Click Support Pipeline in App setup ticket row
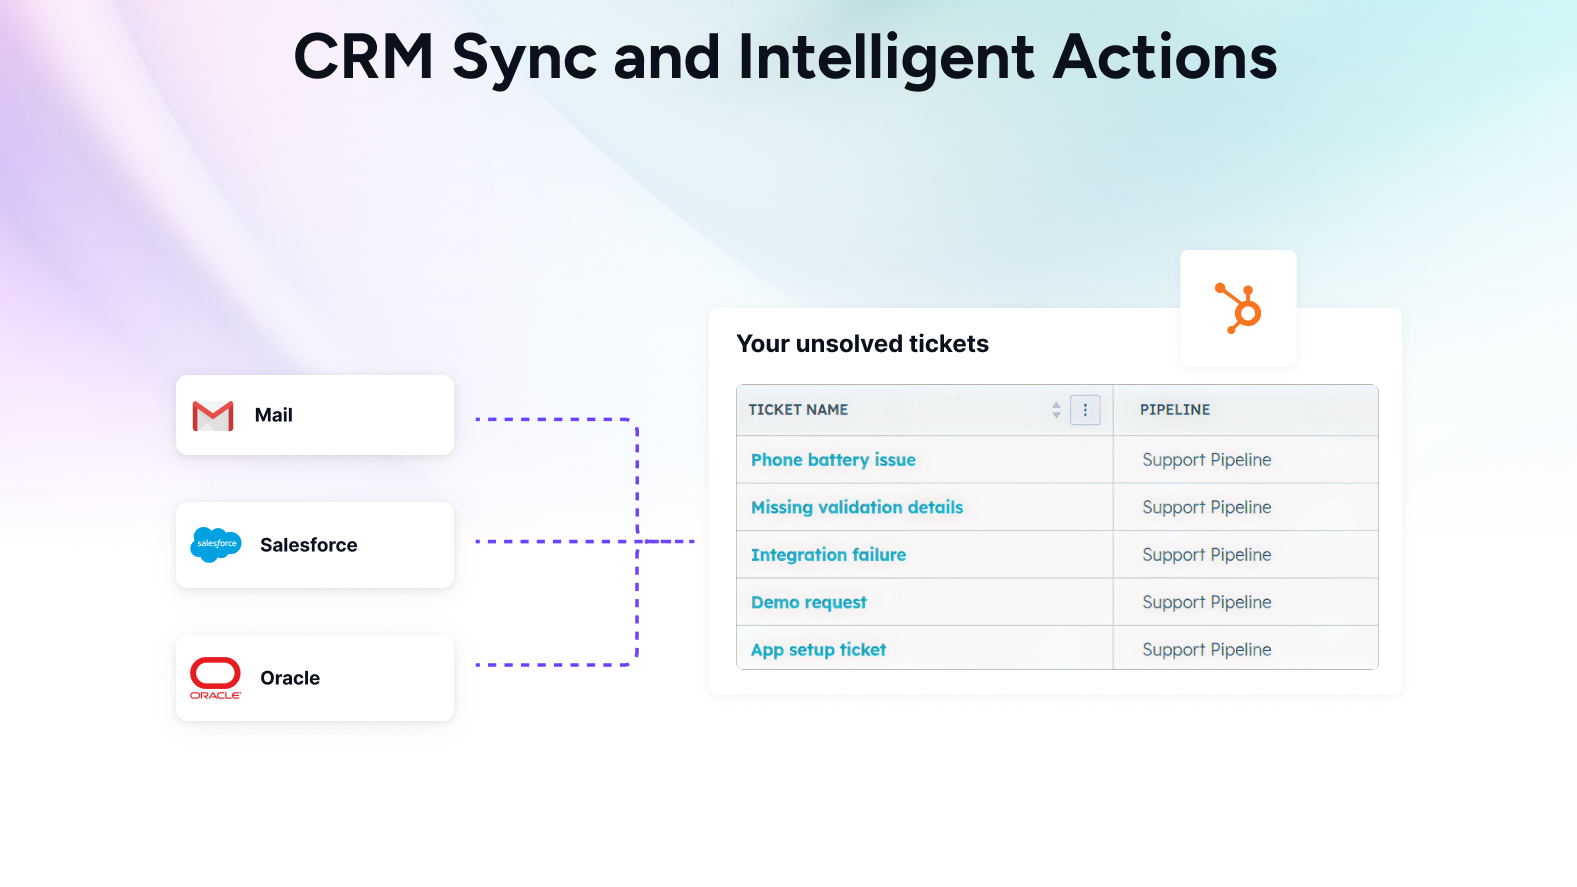 point(1207,650)
